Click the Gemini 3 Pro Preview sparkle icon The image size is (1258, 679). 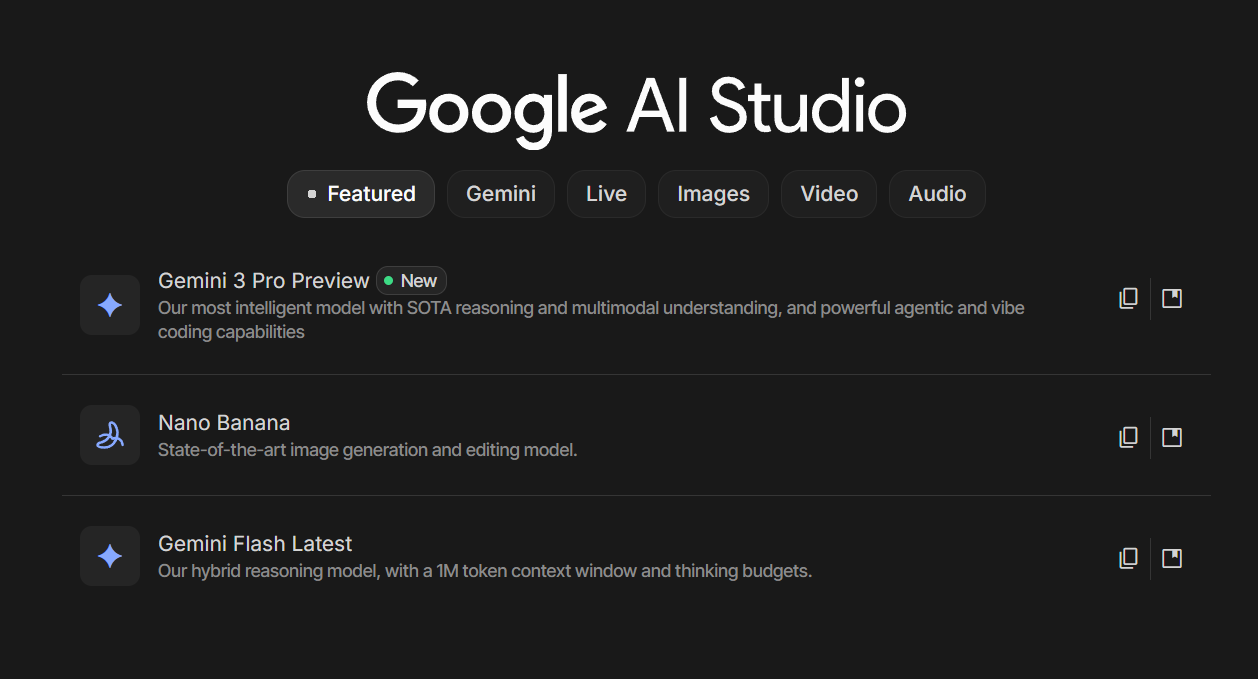click(110, 305)
